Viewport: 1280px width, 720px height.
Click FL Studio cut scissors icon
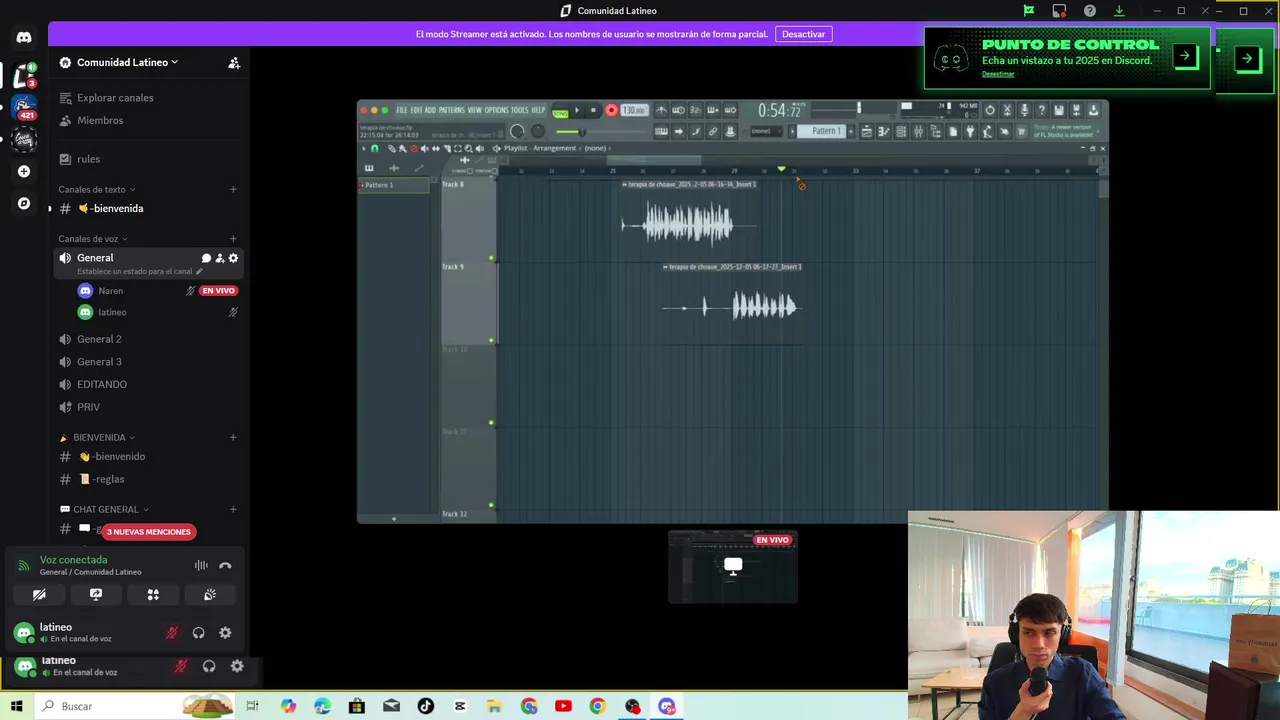pyautogui.click(x=1007, y=110)
